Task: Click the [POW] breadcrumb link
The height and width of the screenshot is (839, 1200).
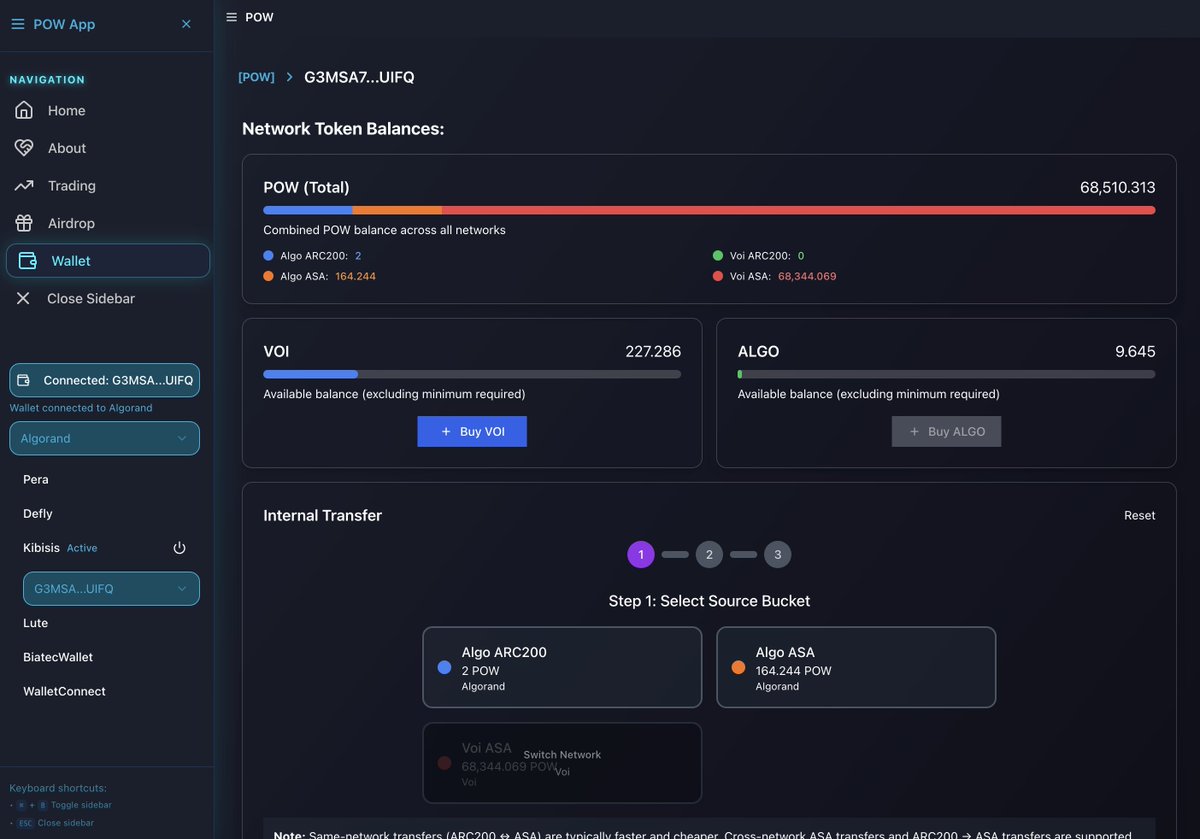Action: pyautogui.click(x=256, y=77)
